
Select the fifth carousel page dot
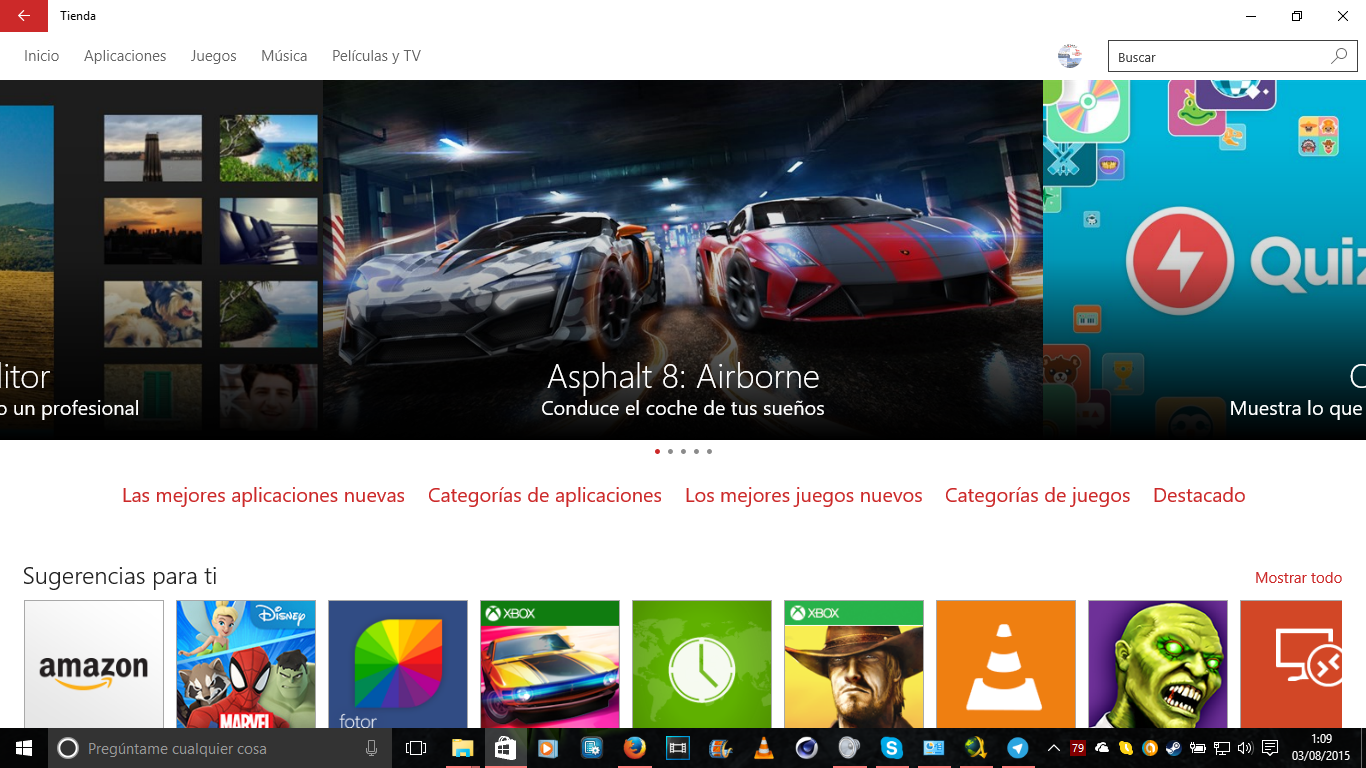(709, 452)
